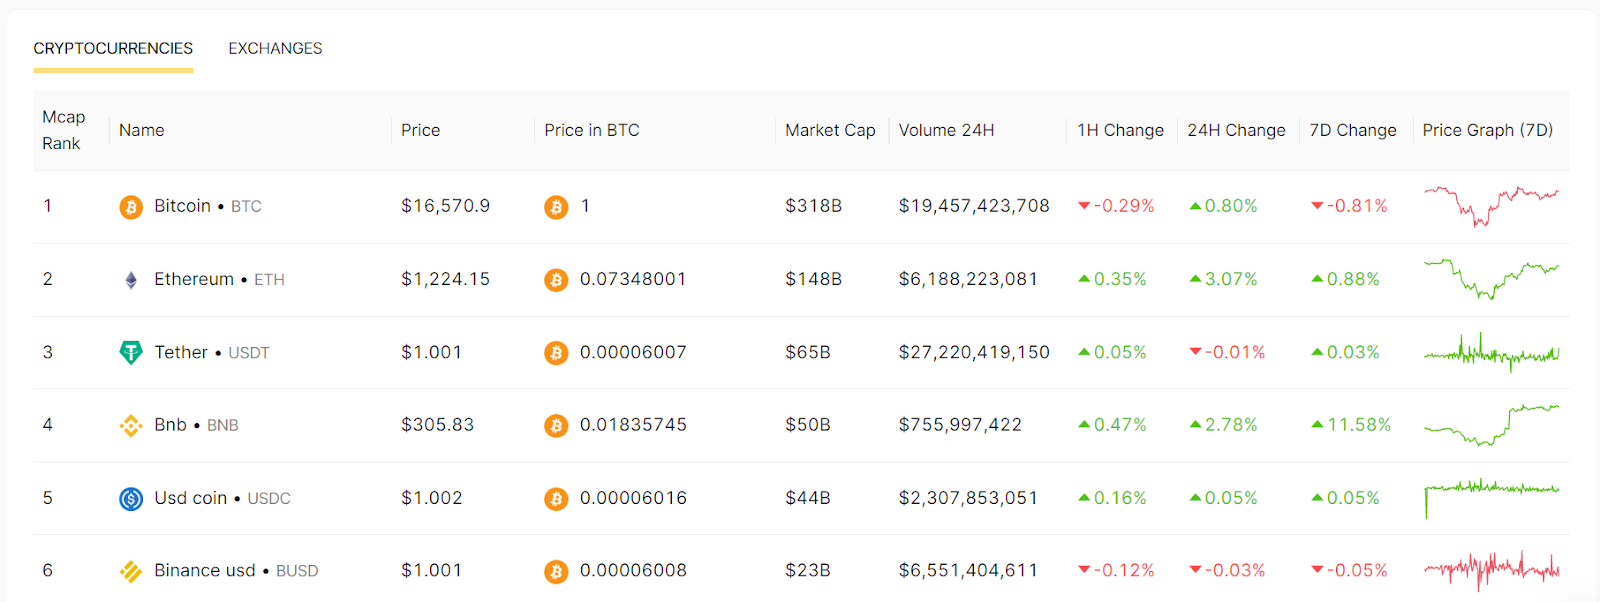Open Usd coin's 7D price graph
Viewport: 1600px width, 602px height.
tap(1491, 498)
